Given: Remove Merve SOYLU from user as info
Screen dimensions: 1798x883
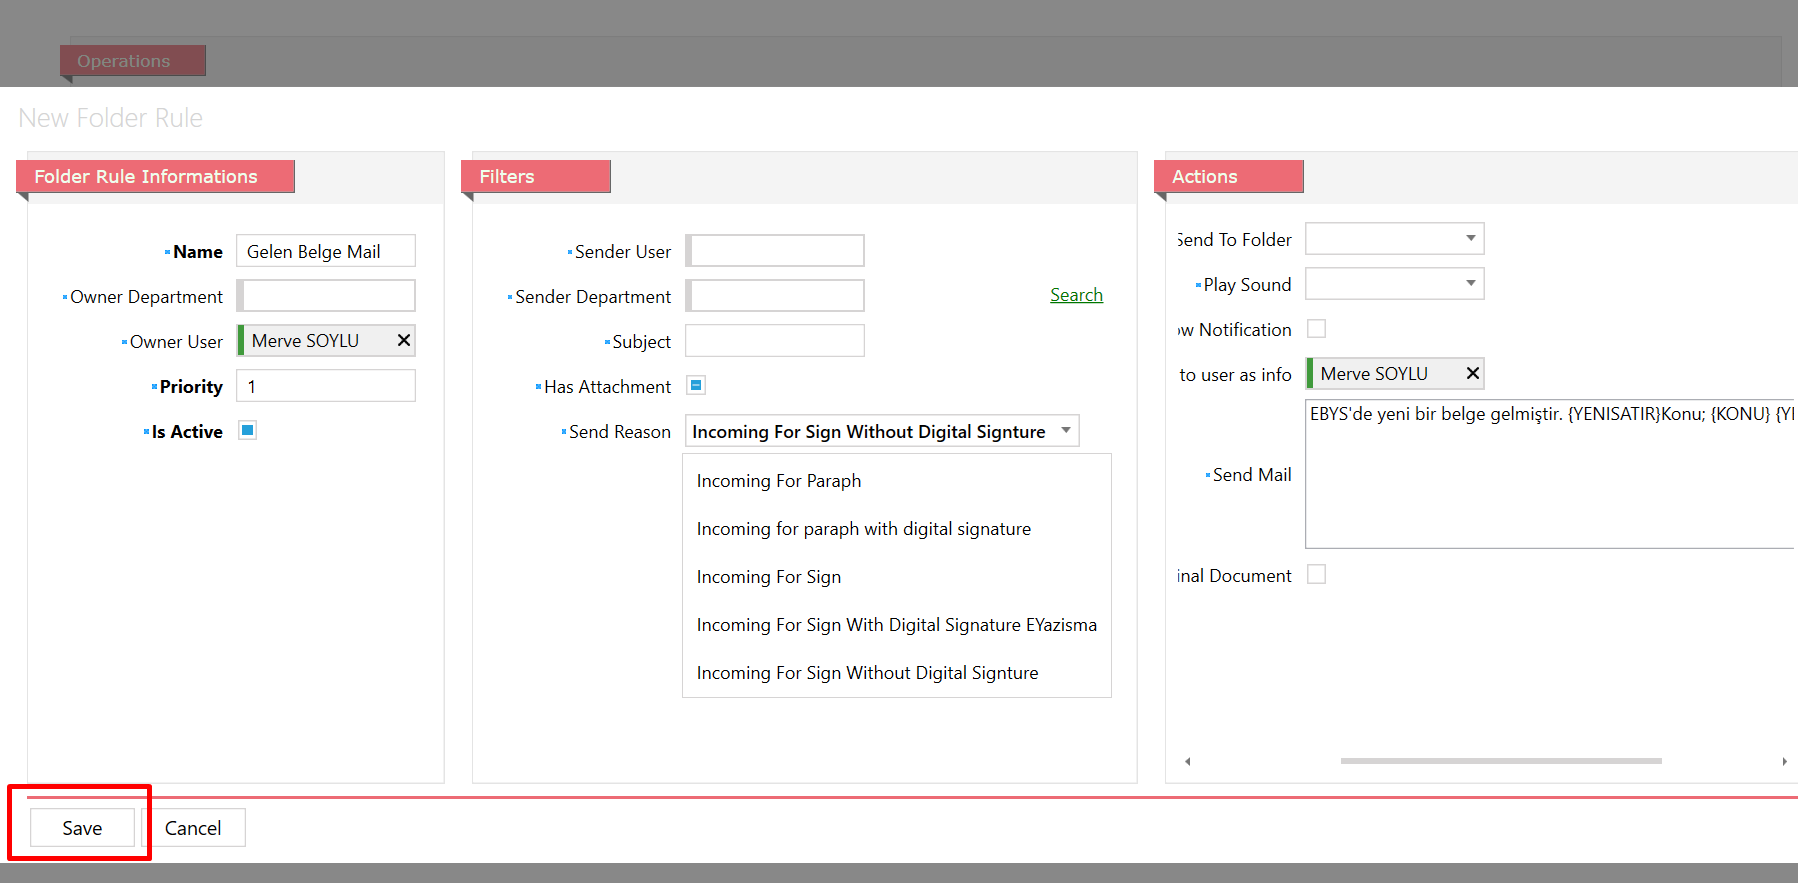Looking at the screenshot, I should pos(1472,374).
